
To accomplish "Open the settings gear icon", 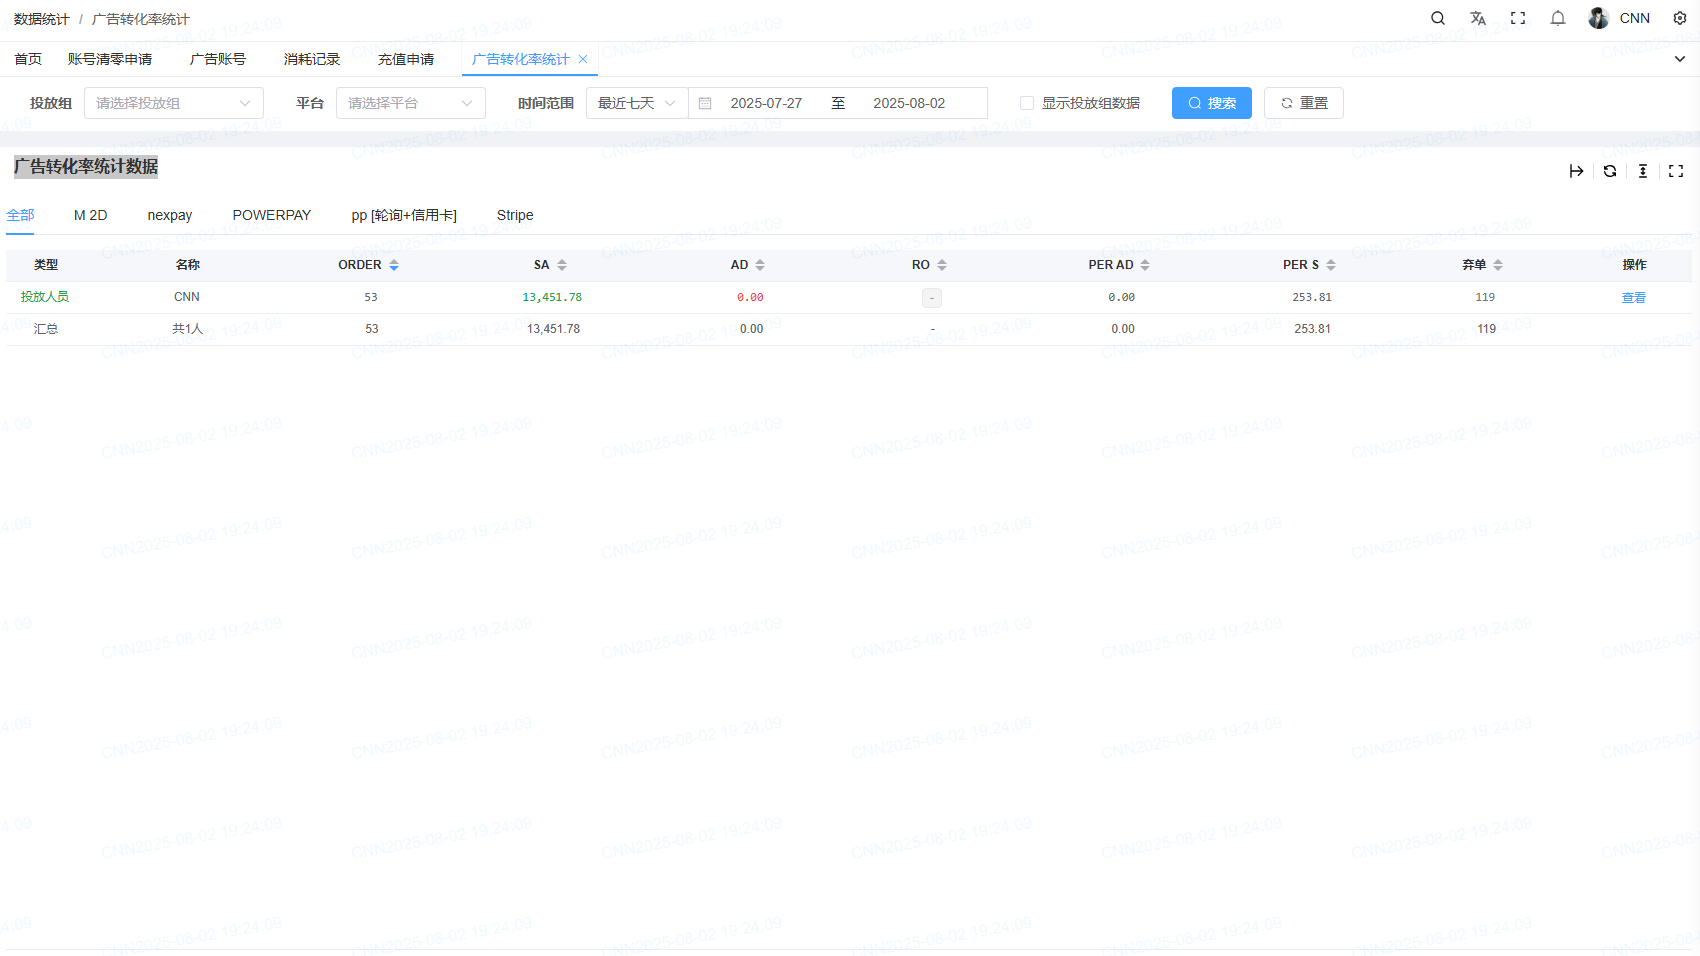I will (x=1680, y=18).
